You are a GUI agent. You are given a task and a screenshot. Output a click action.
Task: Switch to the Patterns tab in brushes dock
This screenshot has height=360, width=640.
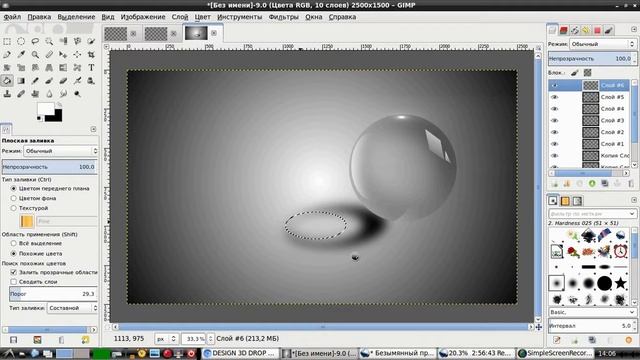tap(565, 201)
